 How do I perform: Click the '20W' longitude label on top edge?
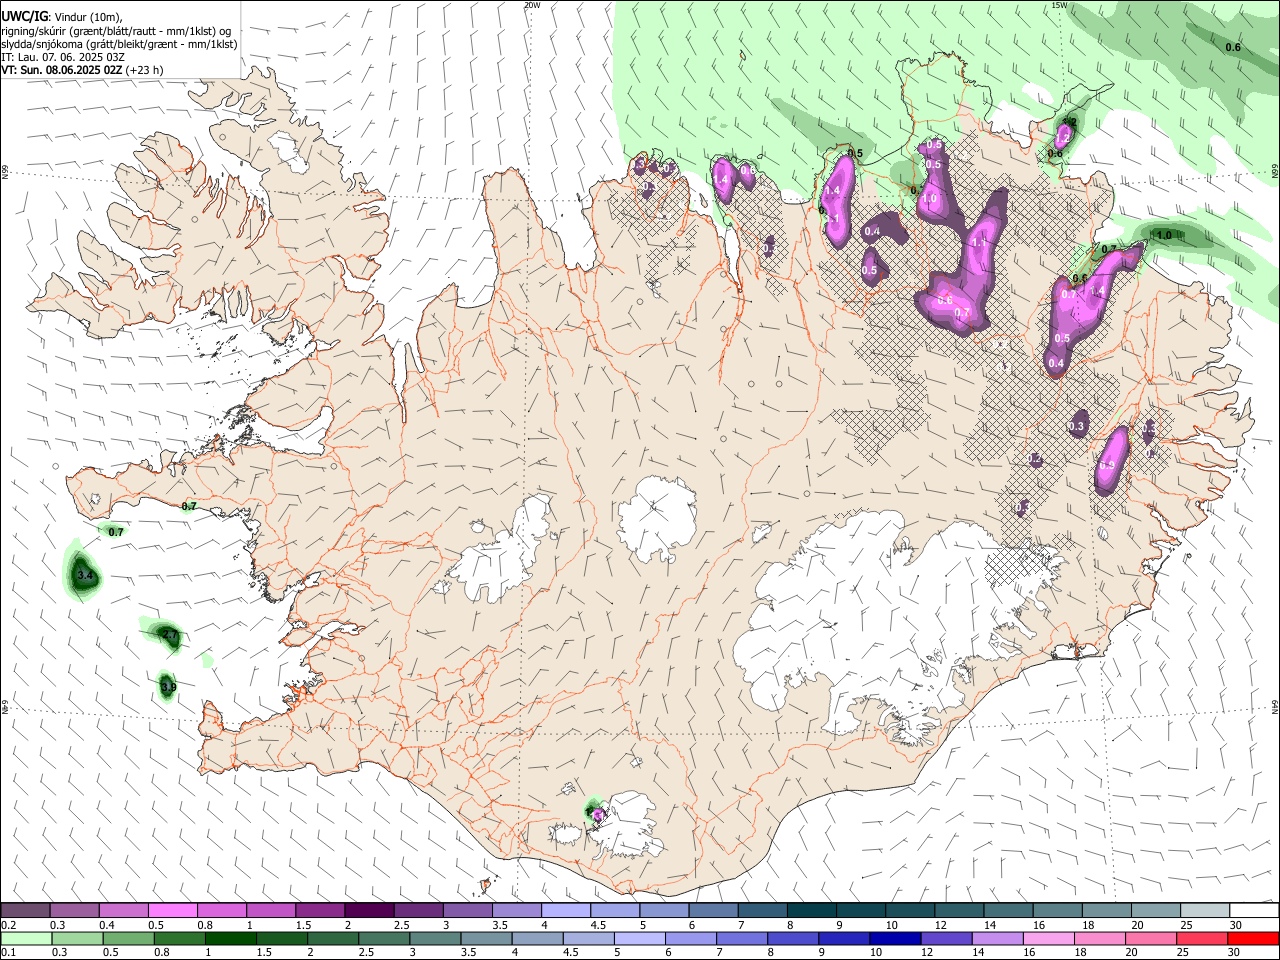tap(532, 5)
